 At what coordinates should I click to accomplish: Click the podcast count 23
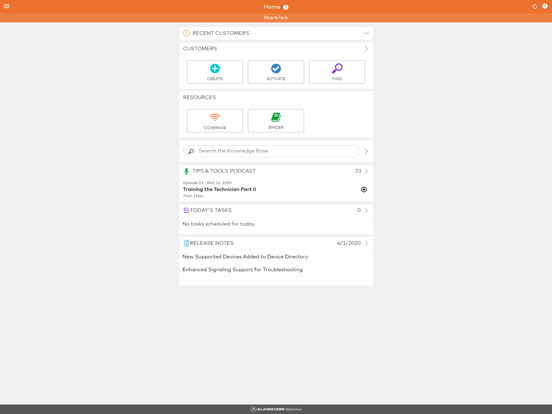click(x=358, y=171)
